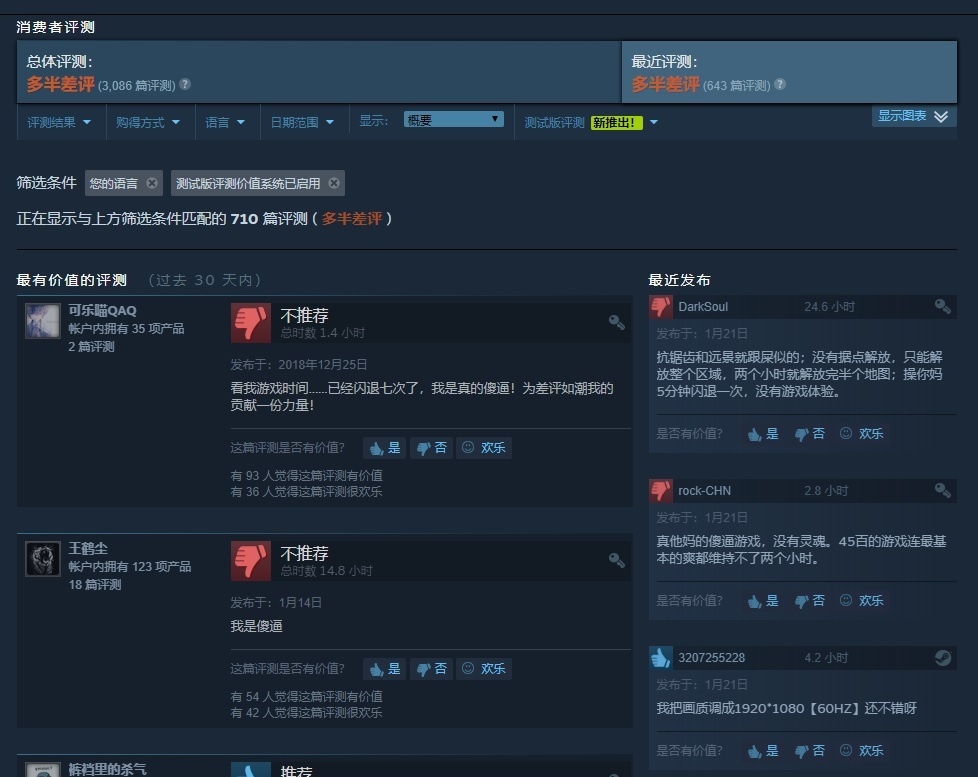Screen dimensions: 978x777
Task: Click Steam icon on 3207255228's review
Action: (x=942, y=657)
